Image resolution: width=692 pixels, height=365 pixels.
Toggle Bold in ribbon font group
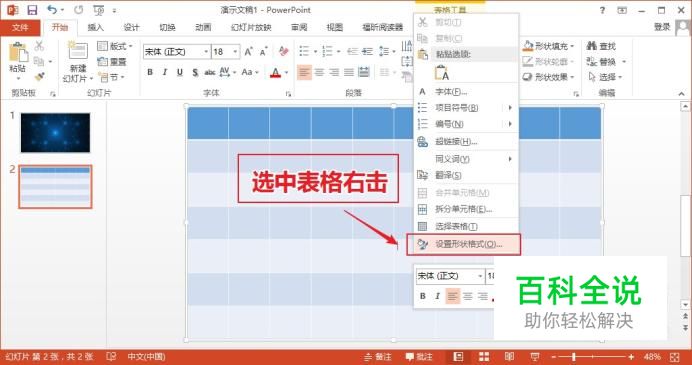150,72
